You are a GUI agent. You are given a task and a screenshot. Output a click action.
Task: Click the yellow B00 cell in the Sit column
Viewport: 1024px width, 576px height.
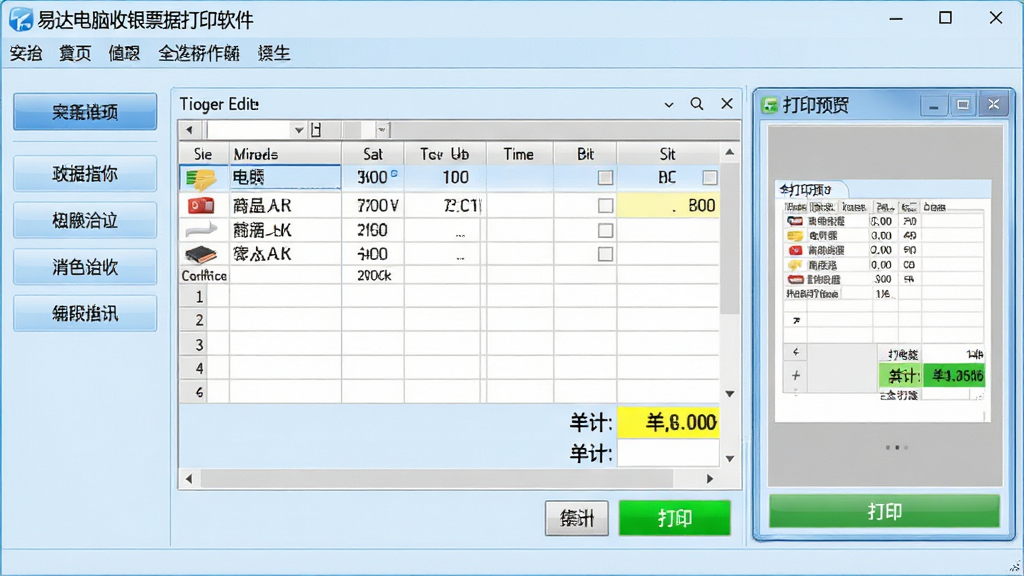668,206
